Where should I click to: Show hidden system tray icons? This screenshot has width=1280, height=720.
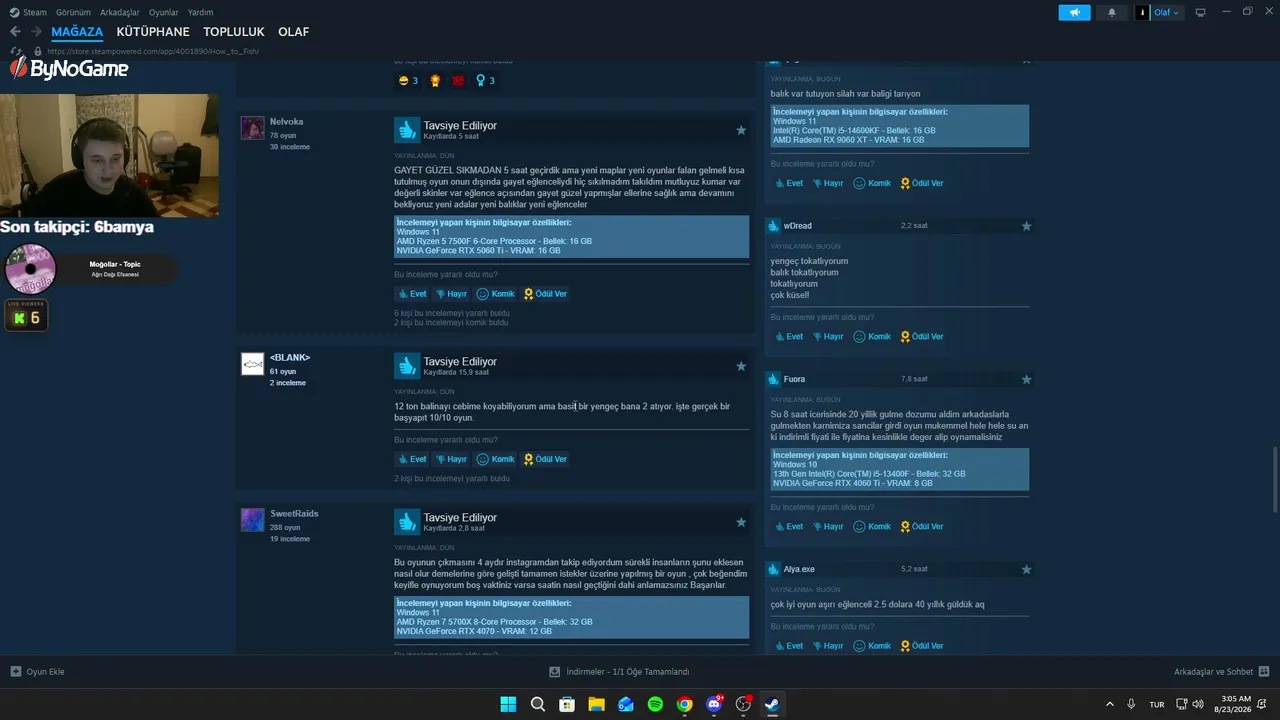click(1109, 704)
